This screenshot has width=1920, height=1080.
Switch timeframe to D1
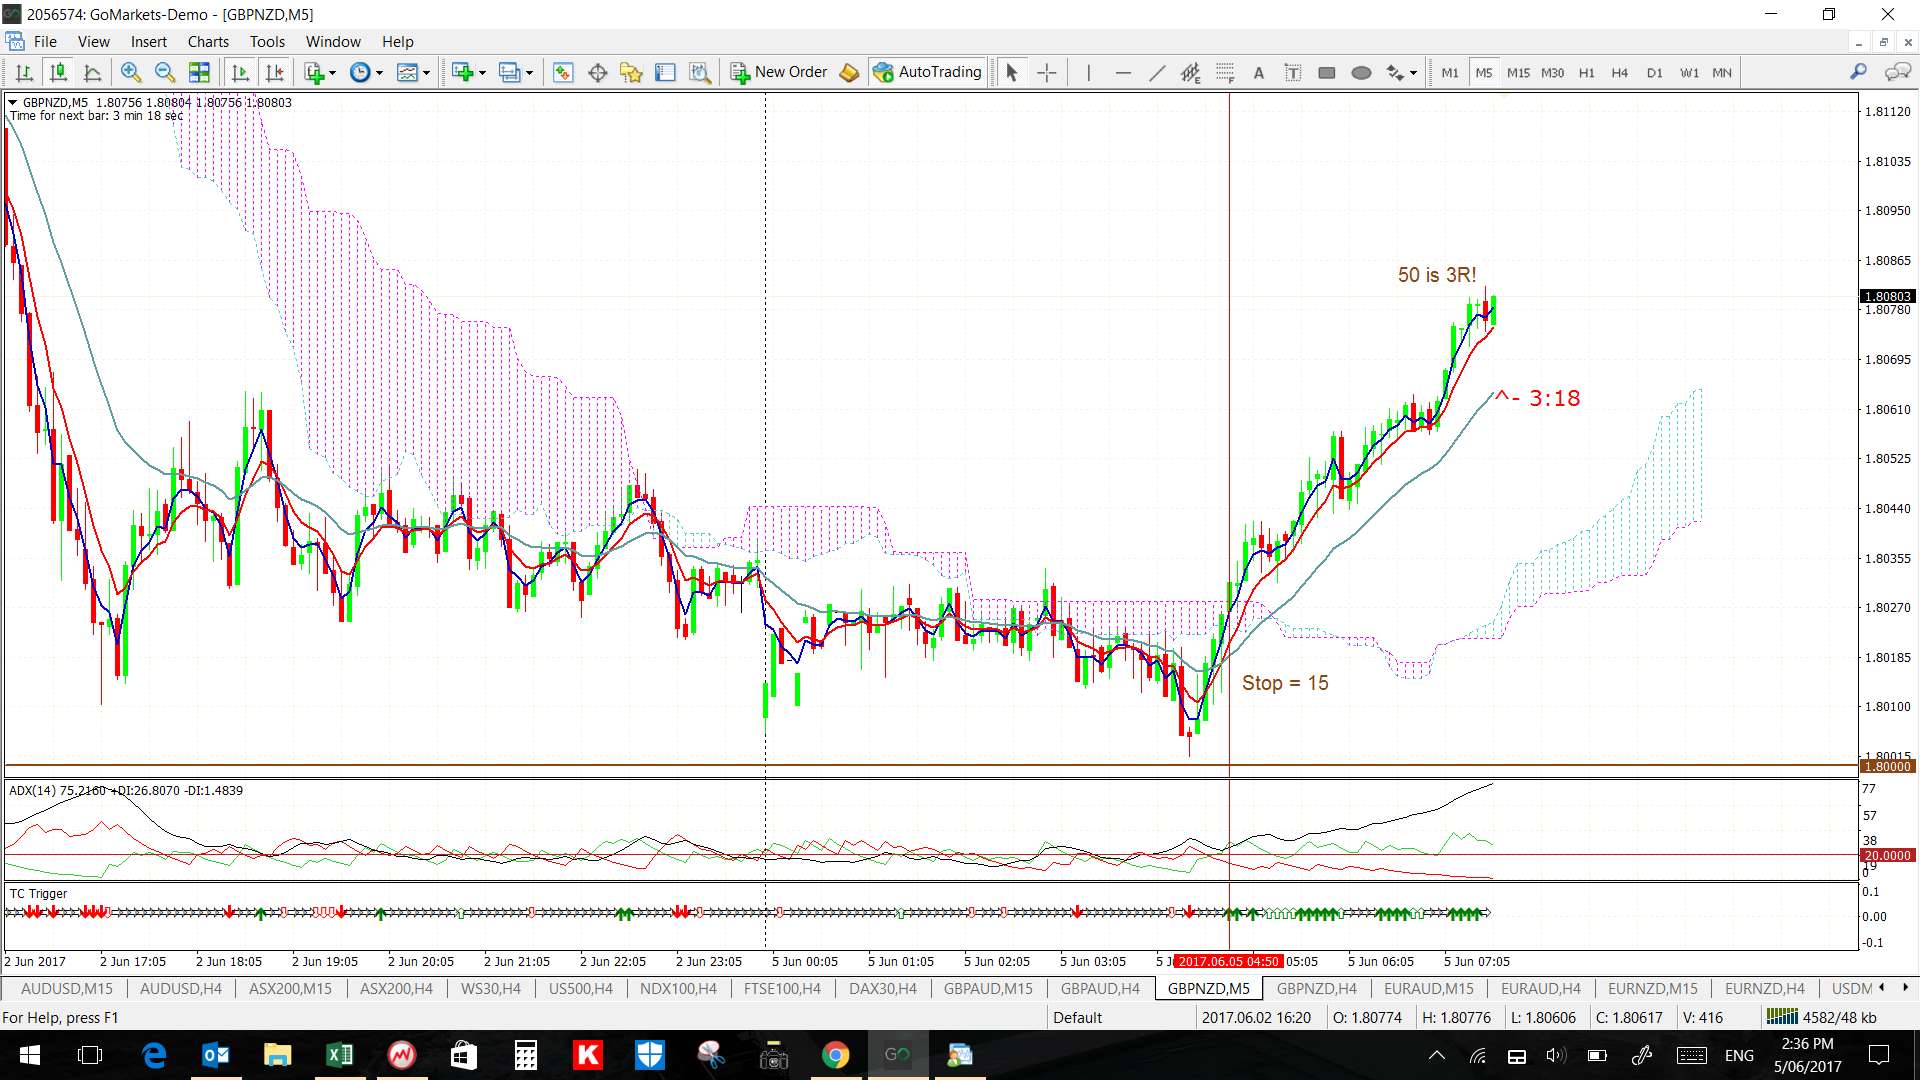tap(1654, 72)
